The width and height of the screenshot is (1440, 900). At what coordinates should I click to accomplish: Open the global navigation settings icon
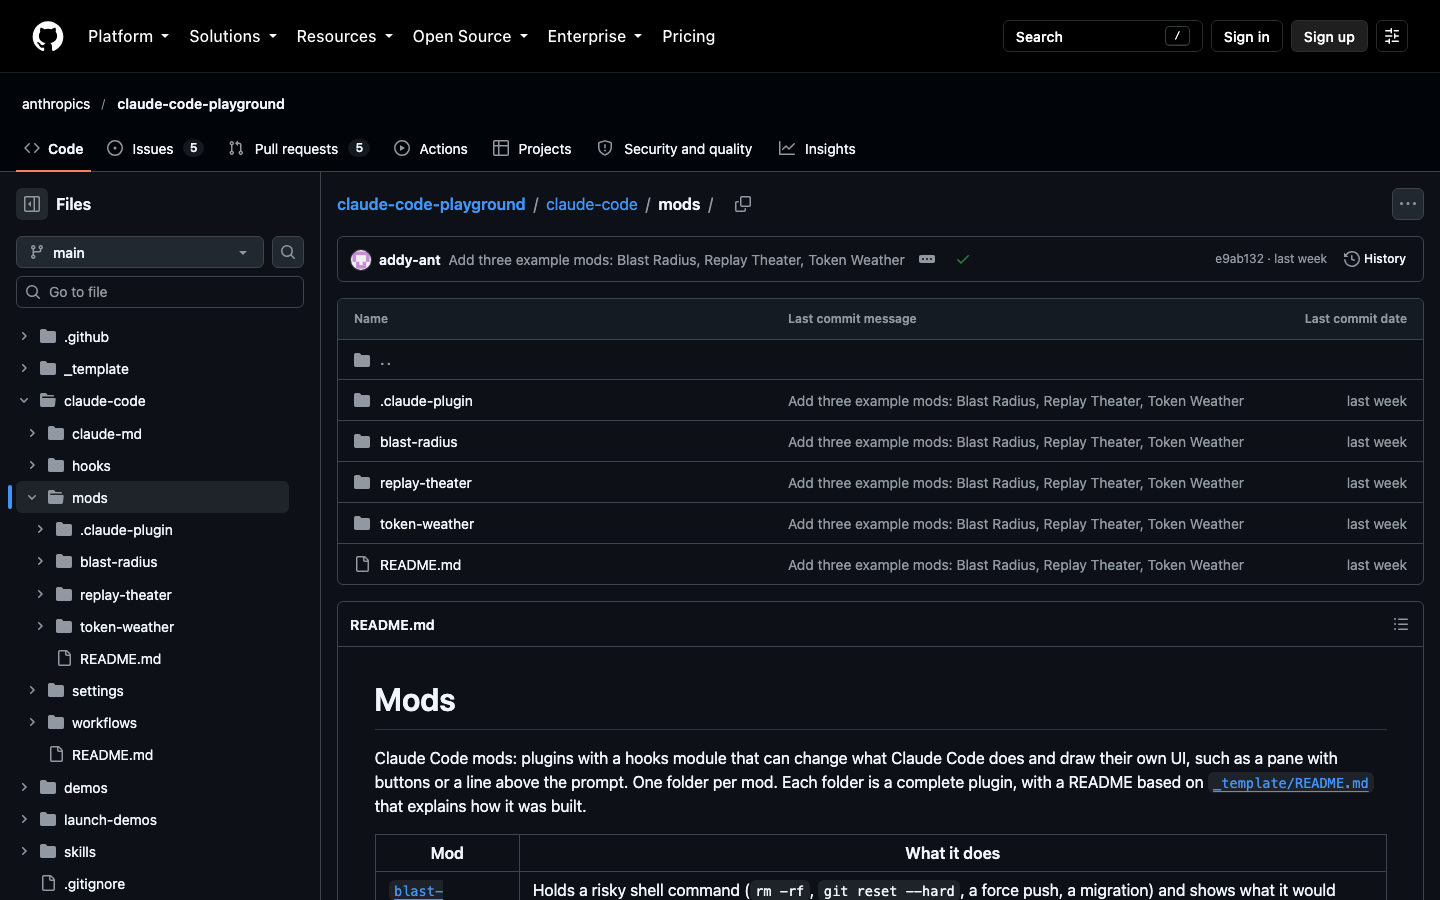pos(1392,36)
